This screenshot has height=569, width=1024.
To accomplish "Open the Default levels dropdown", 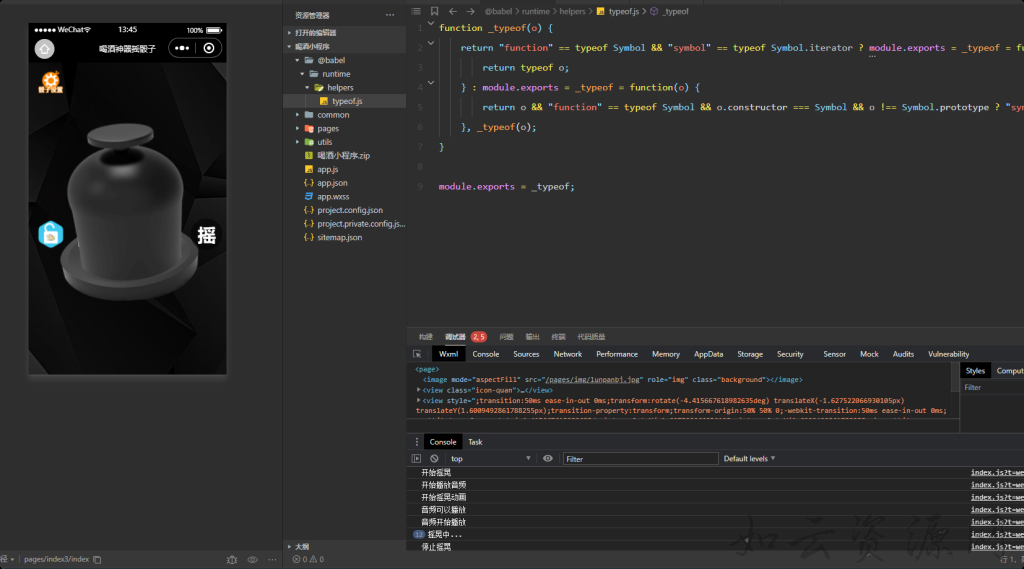I will point(749,458).
